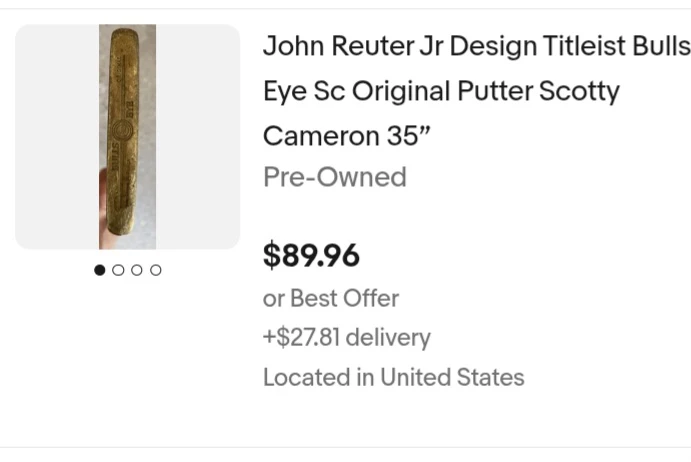This screenshot has width=691, height=462.
Task: Click the empty gray area left of photo
Action: point(57,137)
